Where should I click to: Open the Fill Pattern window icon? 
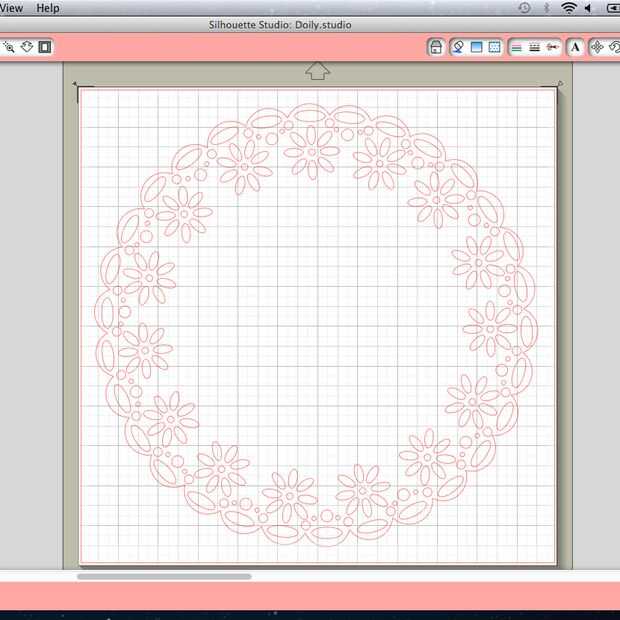494,47
